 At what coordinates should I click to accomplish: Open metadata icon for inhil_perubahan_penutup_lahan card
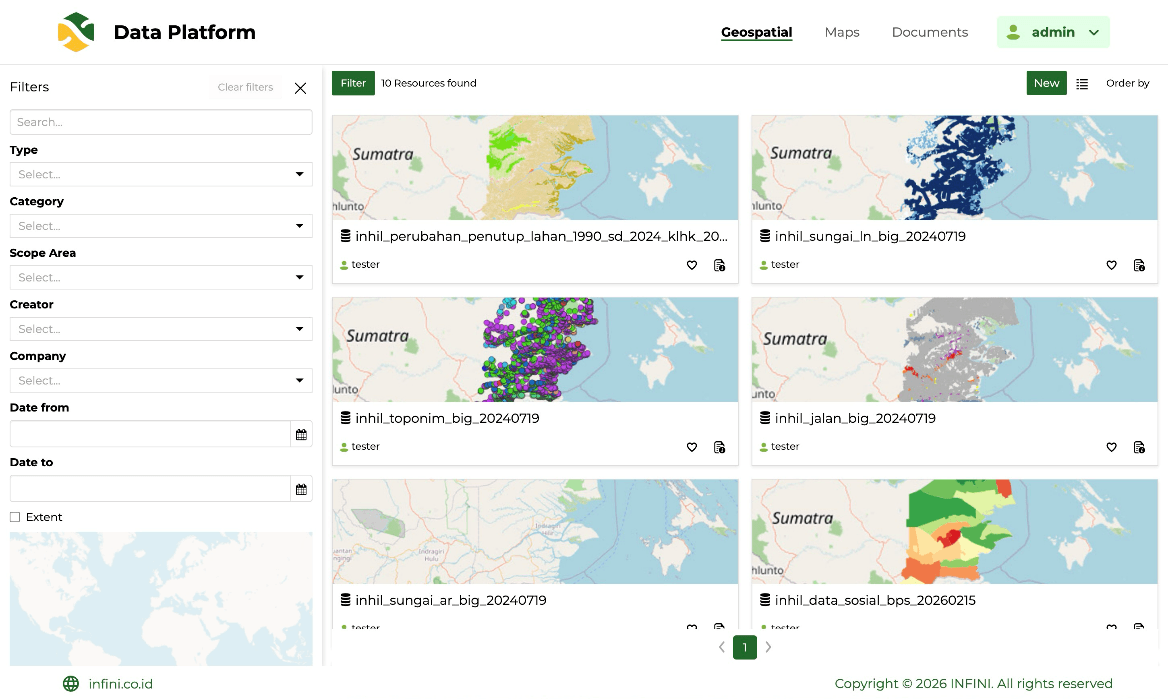pos(720,265)
